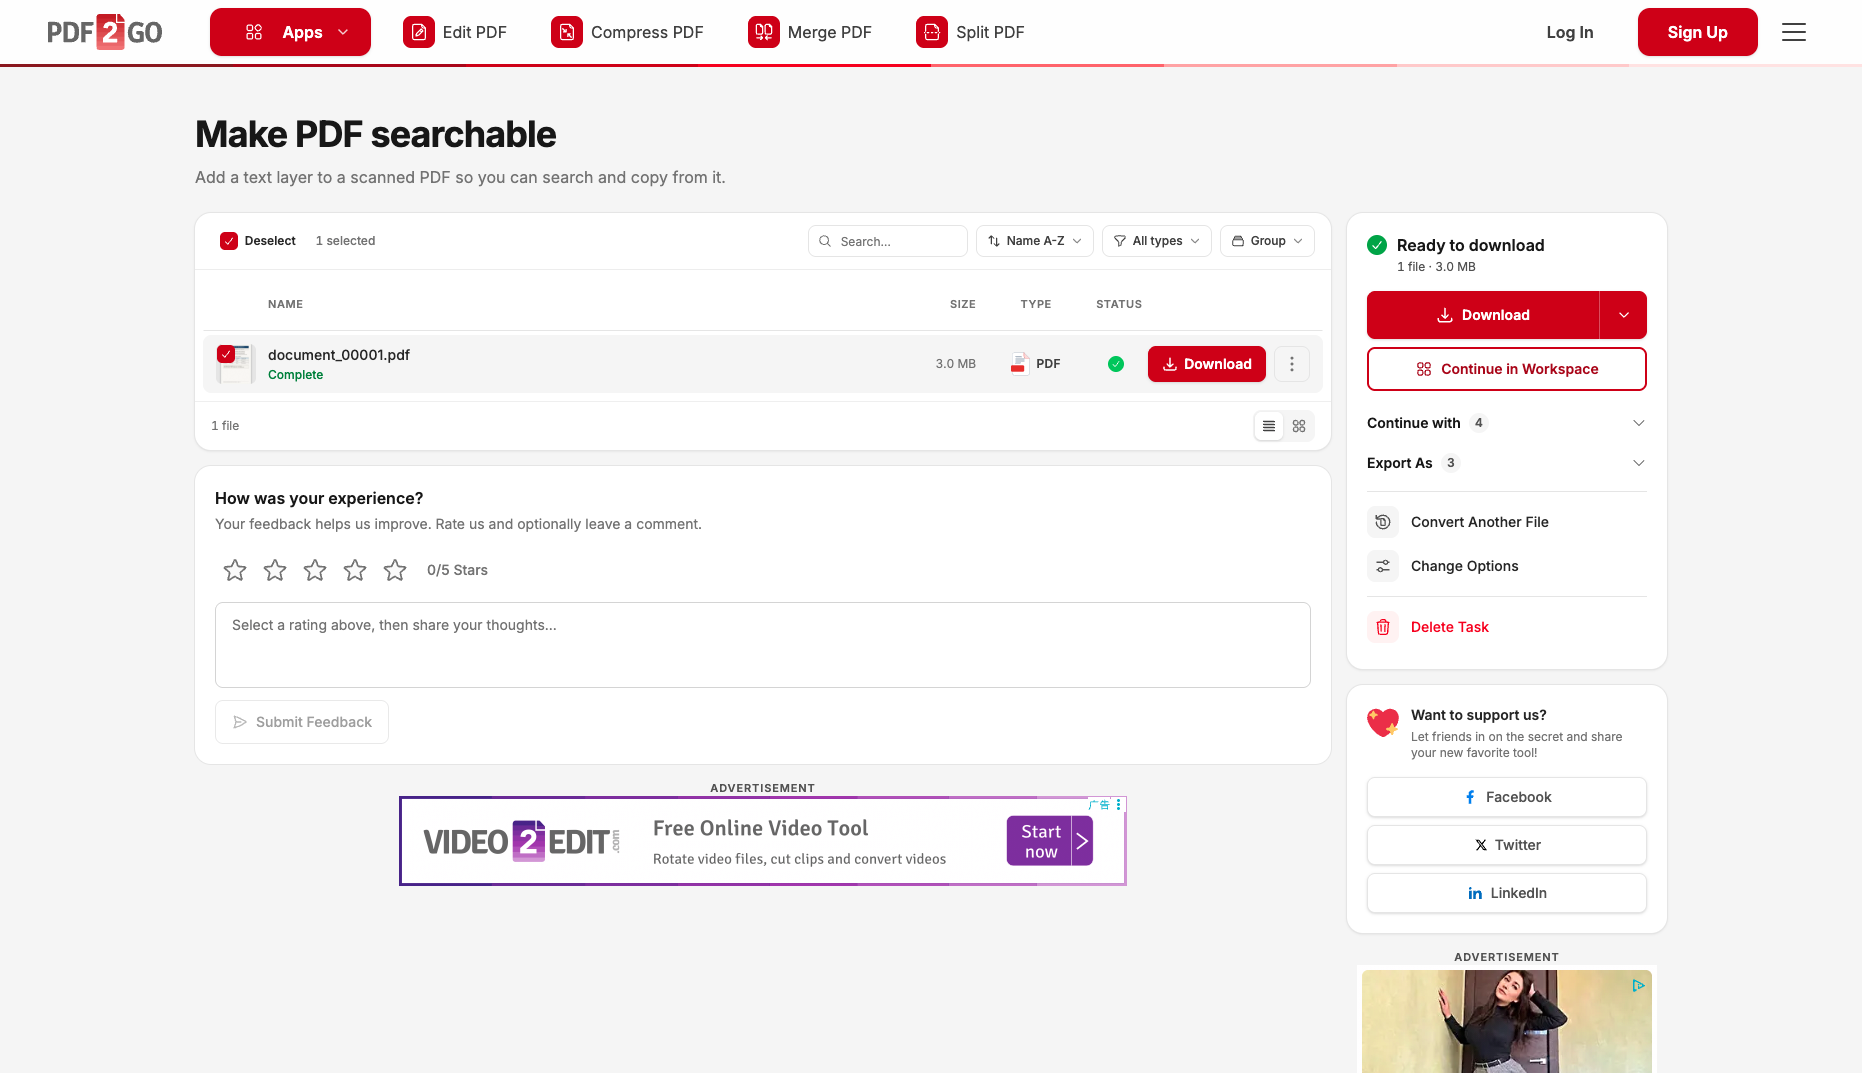Image resolution: width=1862 pixels, height=1073 pixels.
Task: Switch to list view
Action: point(1269,426)
